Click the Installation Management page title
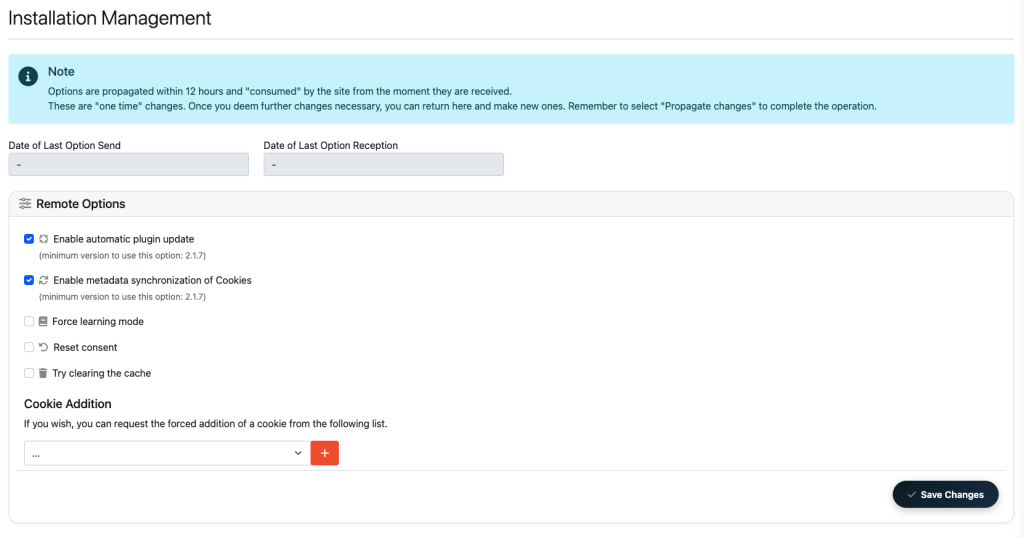The image size is (1024, 538). (x=110, y=18)
